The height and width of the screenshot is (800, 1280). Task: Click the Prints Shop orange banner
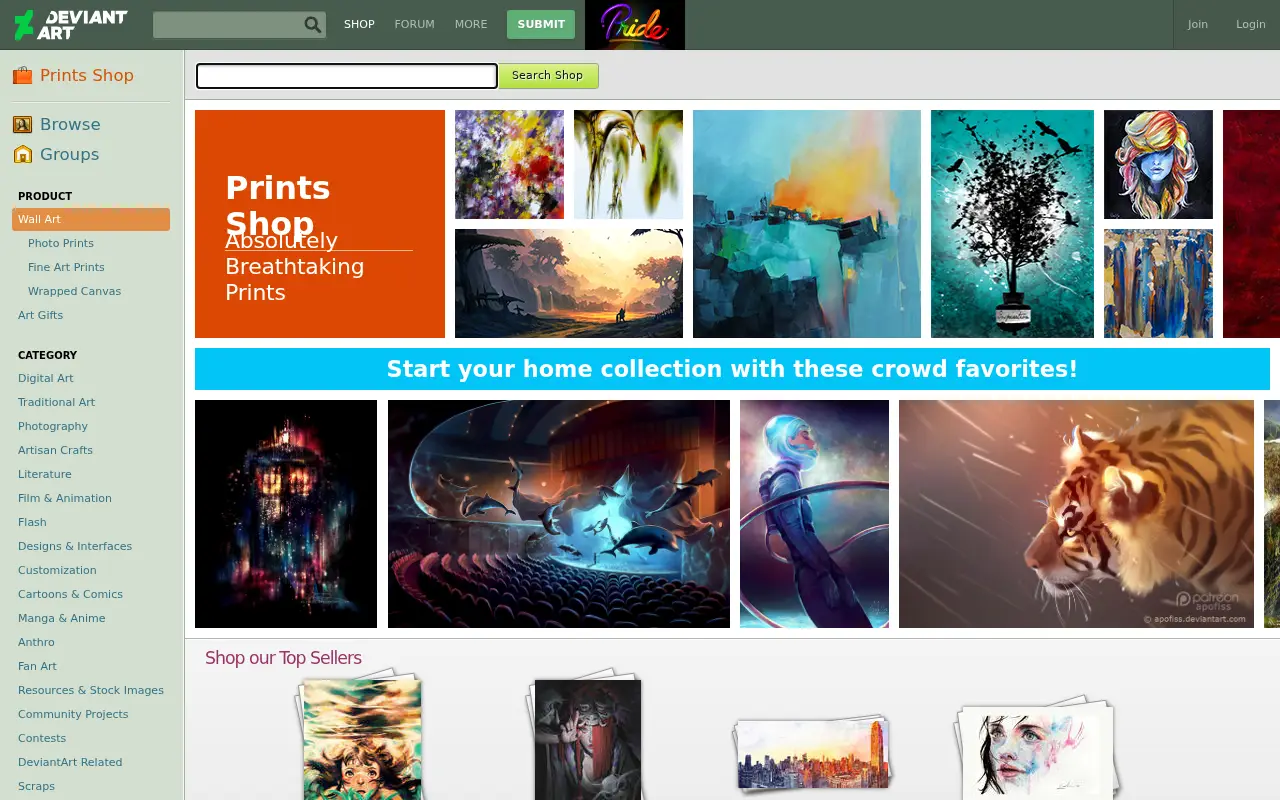click(x=320, y=224)
